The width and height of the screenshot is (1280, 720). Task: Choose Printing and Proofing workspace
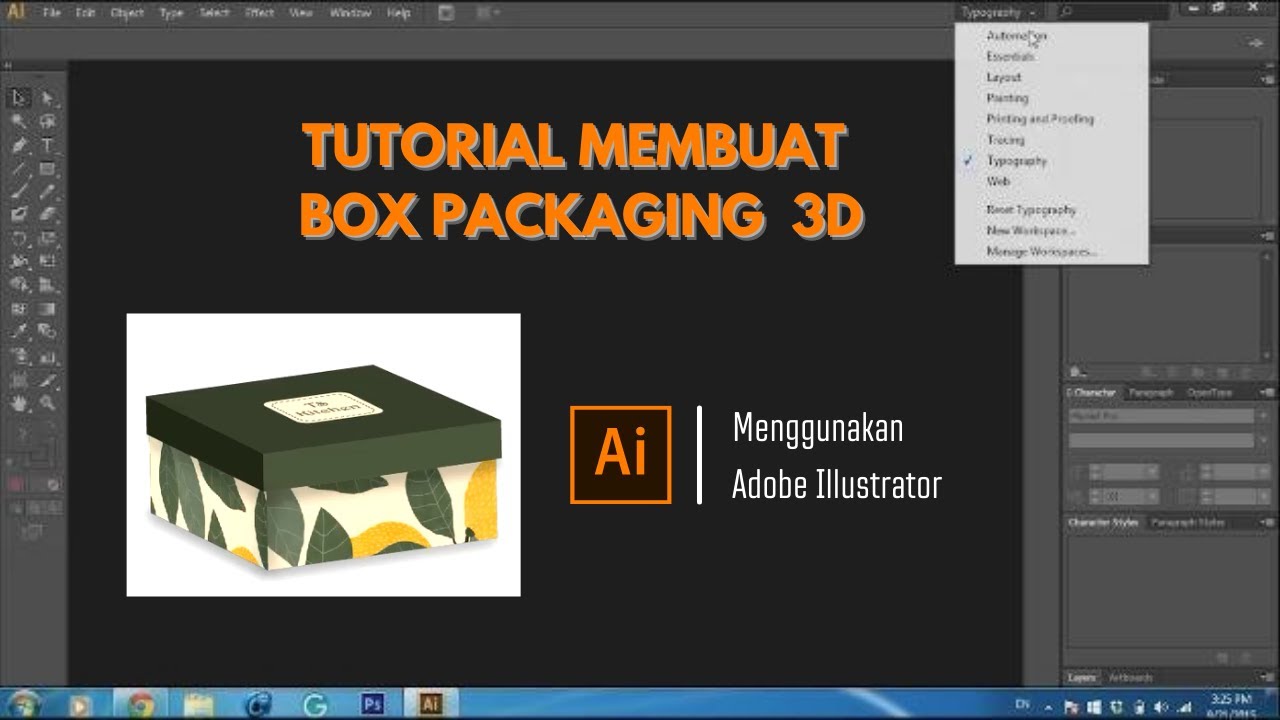[1040, 119]
